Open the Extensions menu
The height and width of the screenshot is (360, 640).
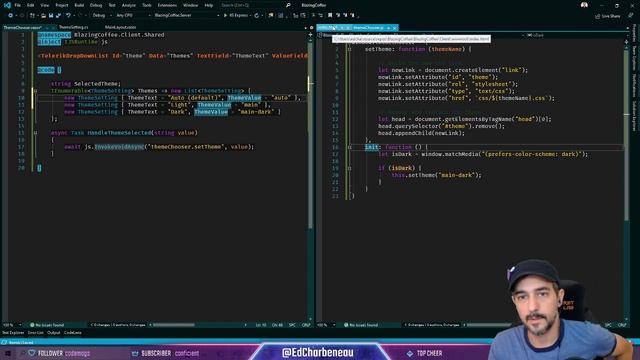pyautogui.click(x=167, y=5)
